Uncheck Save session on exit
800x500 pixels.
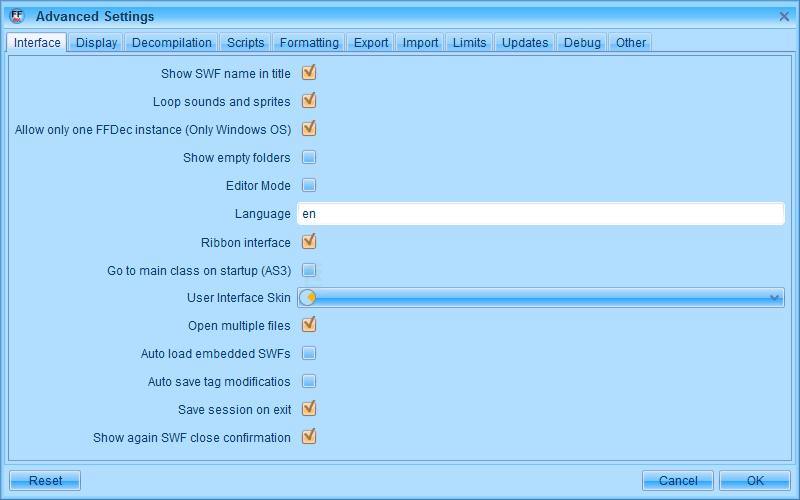click(309, 409)
